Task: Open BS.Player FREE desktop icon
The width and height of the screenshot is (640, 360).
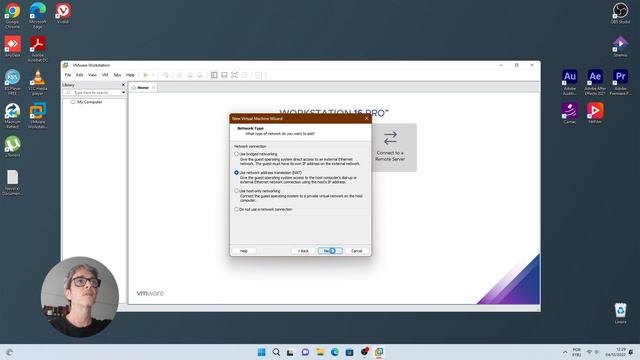Action: pos(12,82)
